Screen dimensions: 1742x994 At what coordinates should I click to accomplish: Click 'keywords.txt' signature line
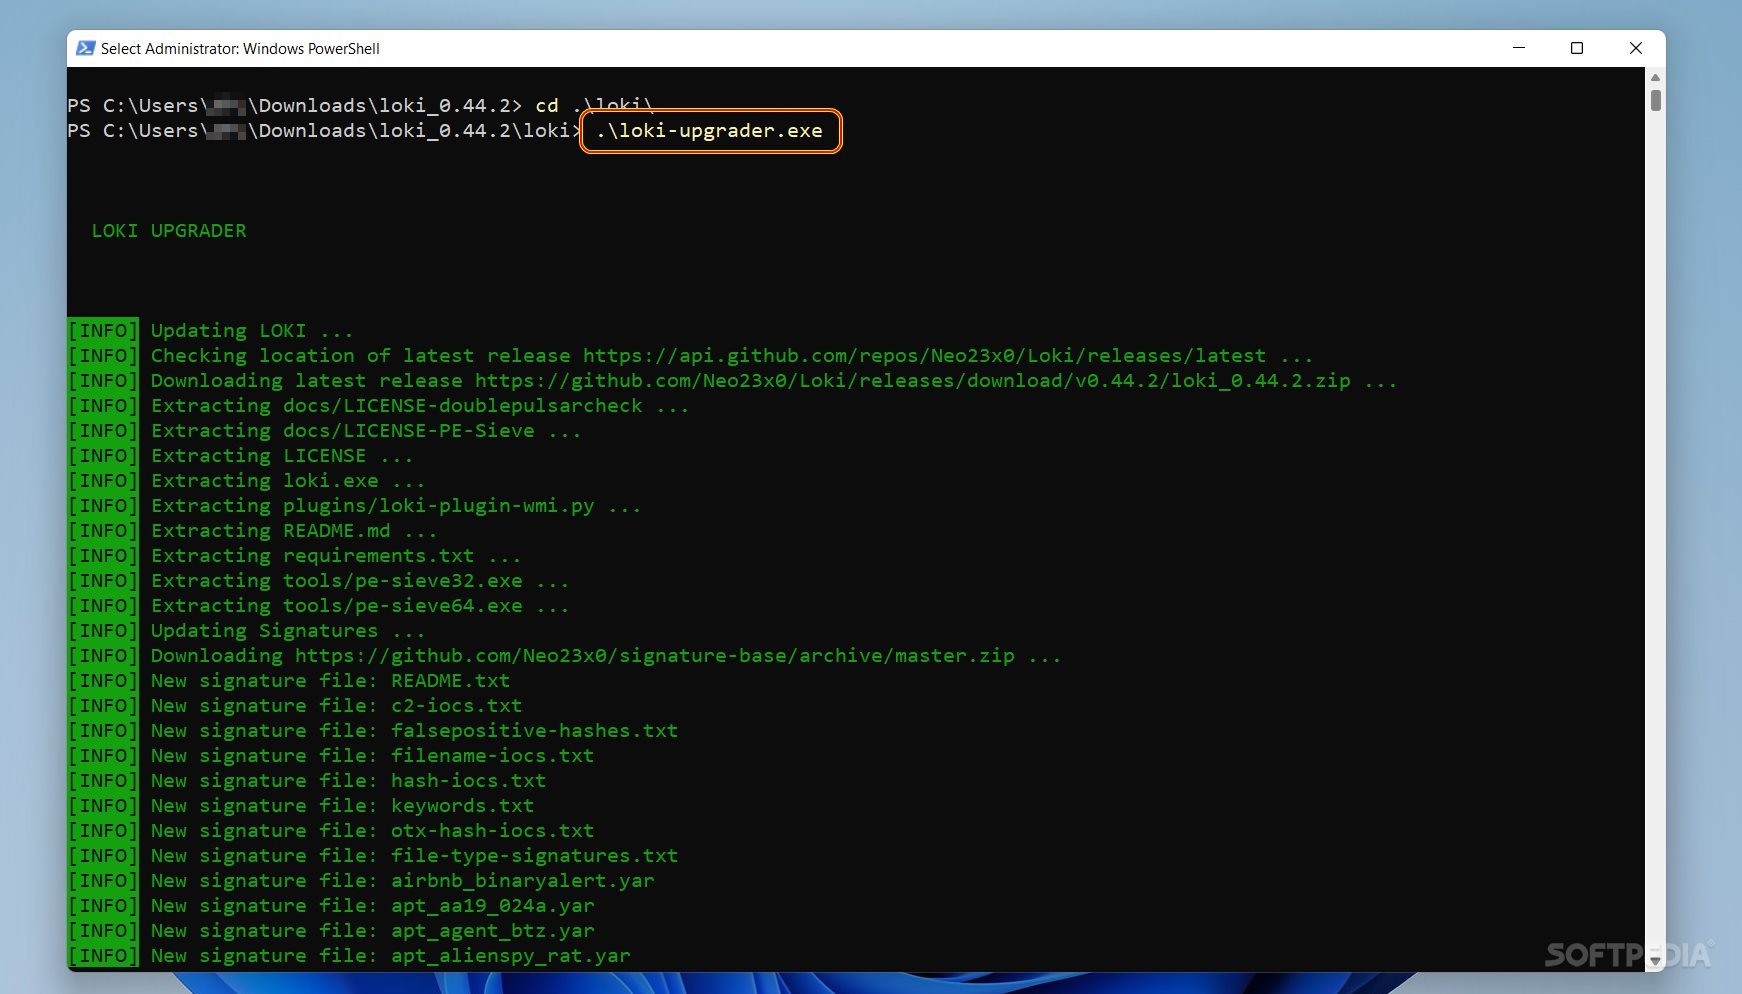(x=342, y=806)
